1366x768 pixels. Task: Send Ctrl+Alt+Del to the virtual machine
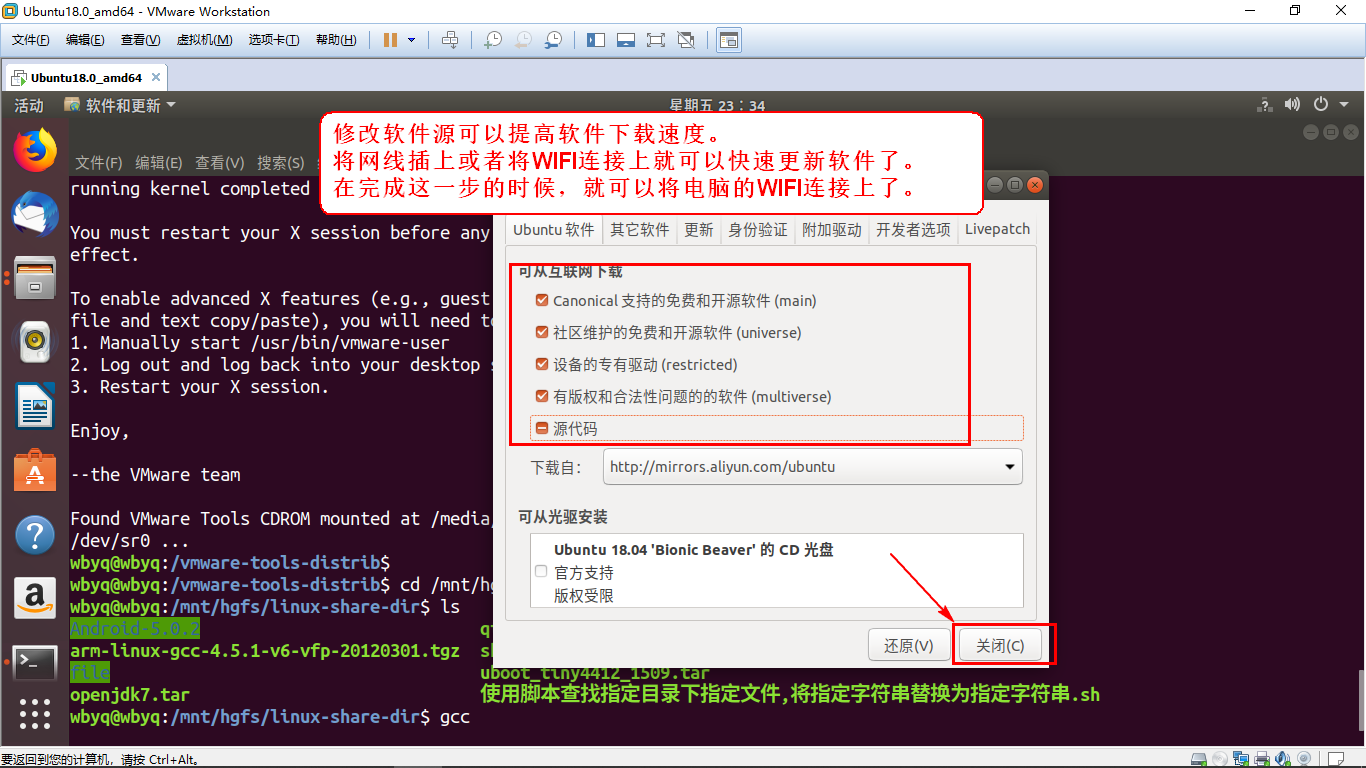(450, 40)
